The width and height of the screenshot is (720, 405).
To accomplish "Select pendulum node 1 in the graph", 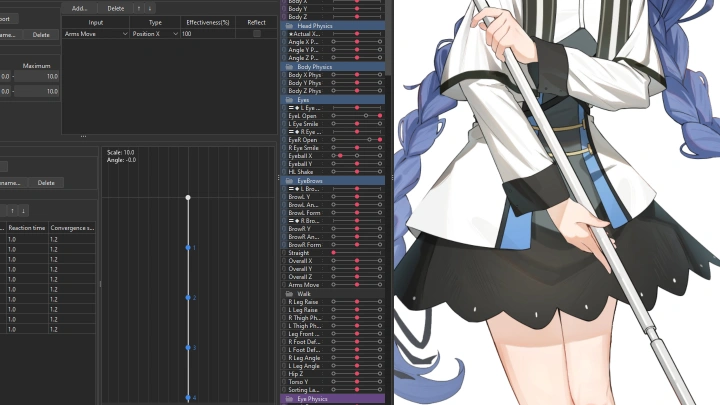I will pyautogui.click(x=188, y=248).
